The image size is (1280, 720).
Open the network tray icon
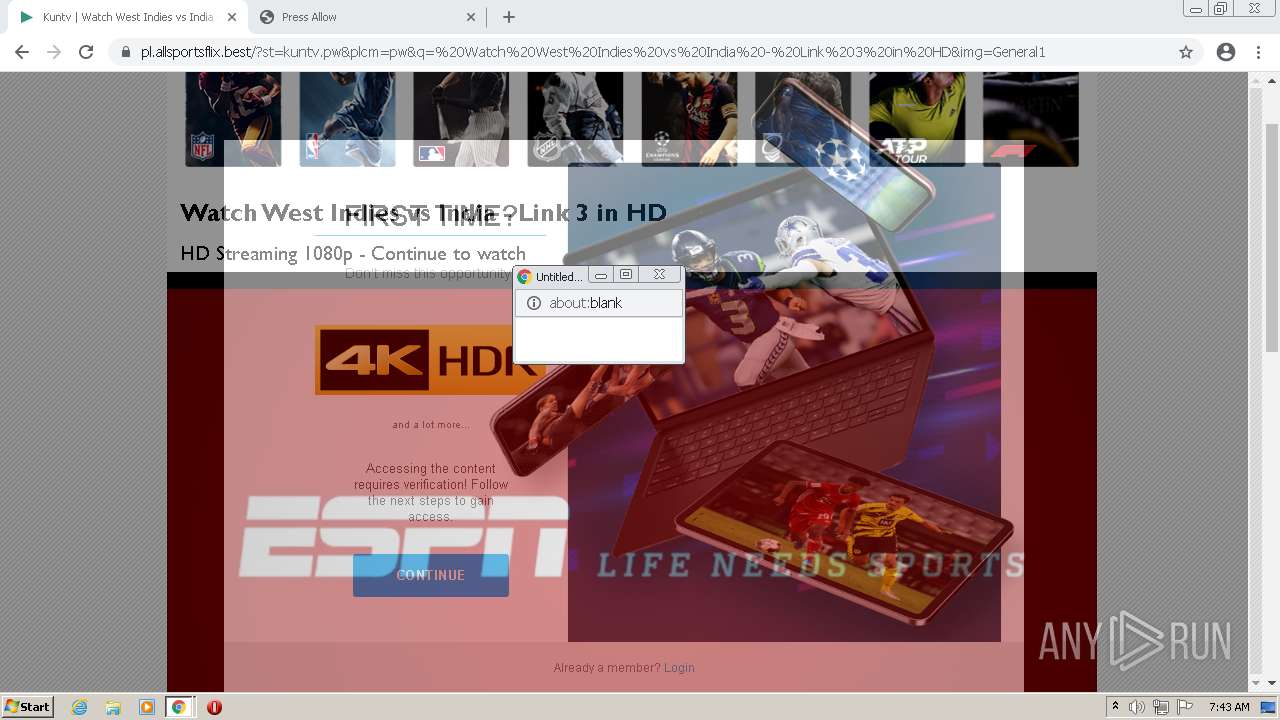pyautogui.click(x=1161, y=707)
